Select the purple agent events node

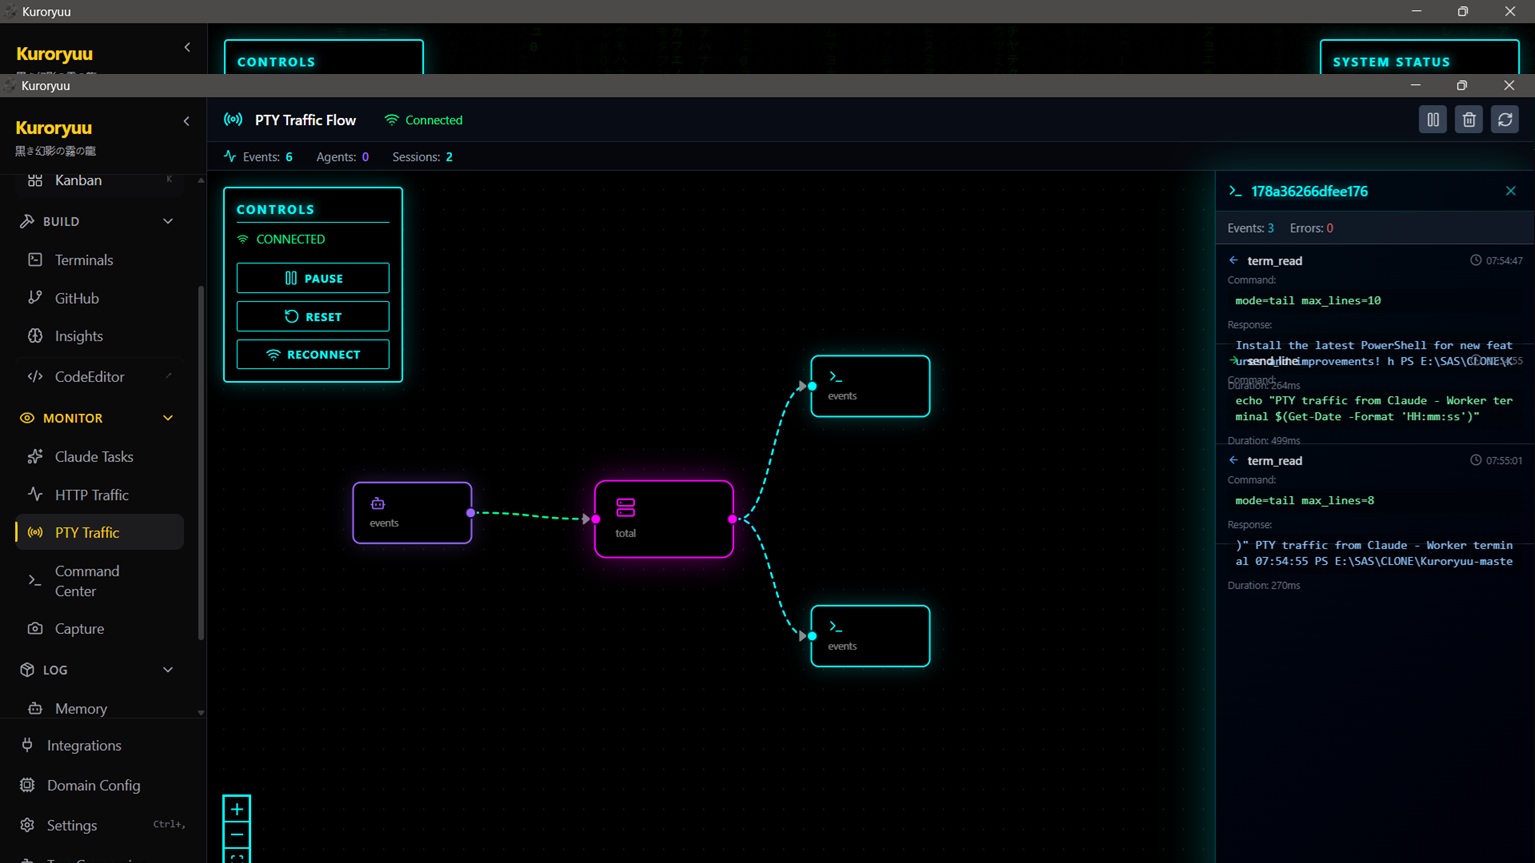pyautogui.click(x=412, y=513)
